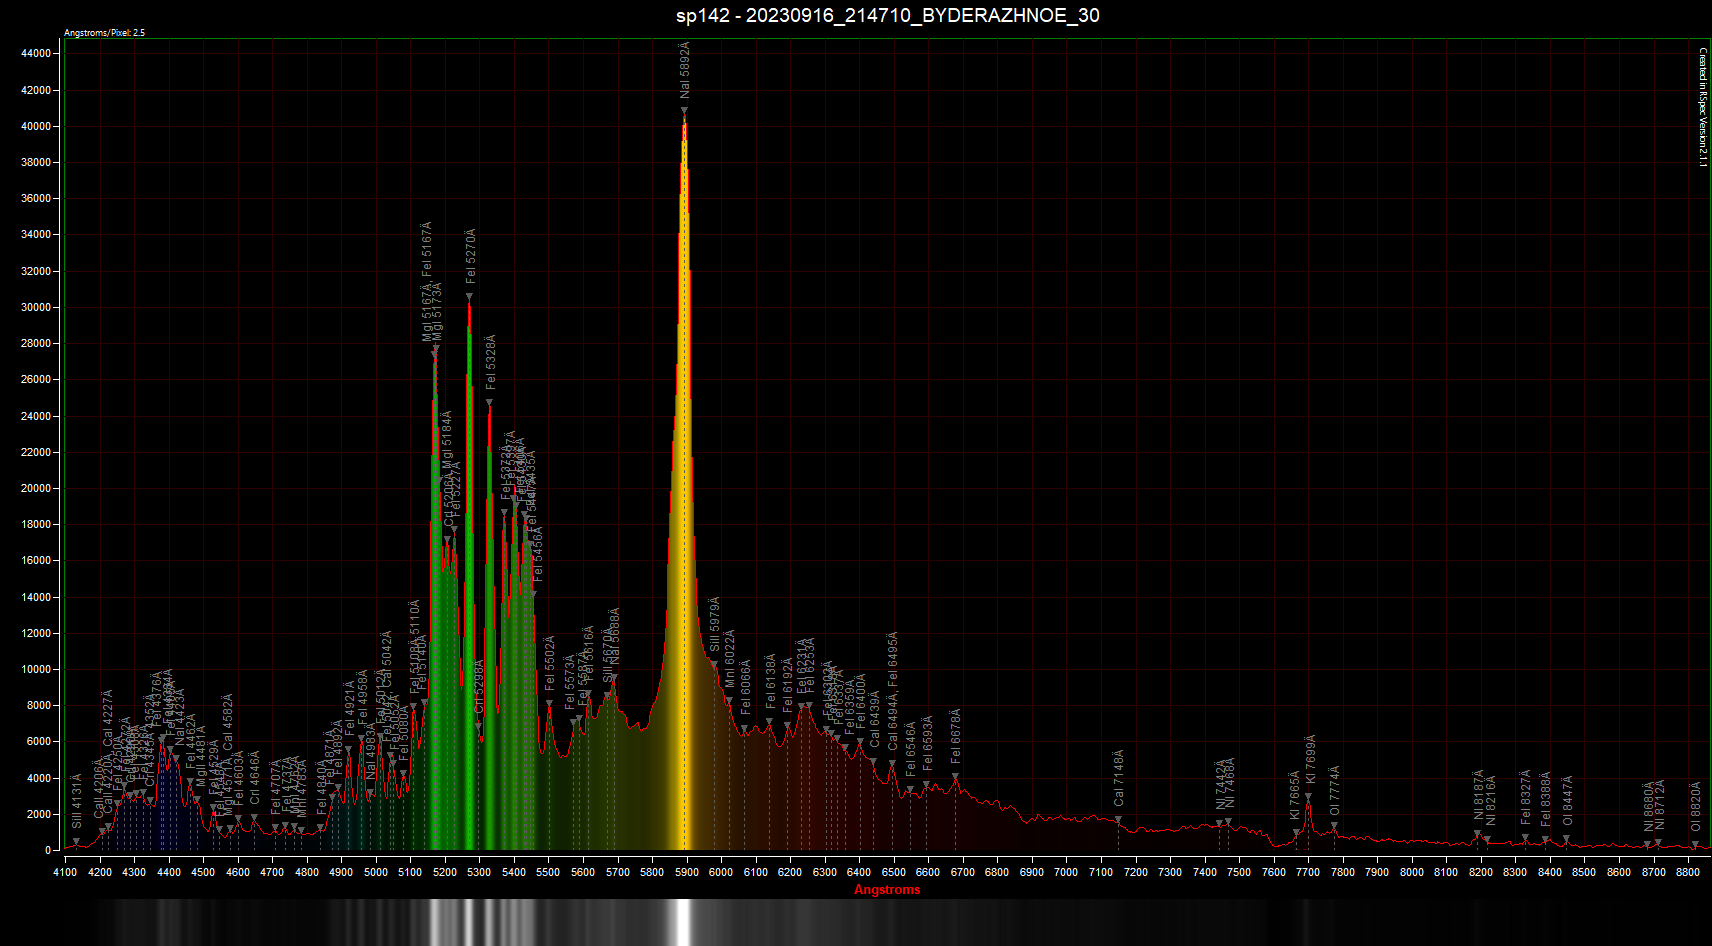Click the FeI 6678Å line label
Viewport: 1712px width, 946px height.
[956, 737]
